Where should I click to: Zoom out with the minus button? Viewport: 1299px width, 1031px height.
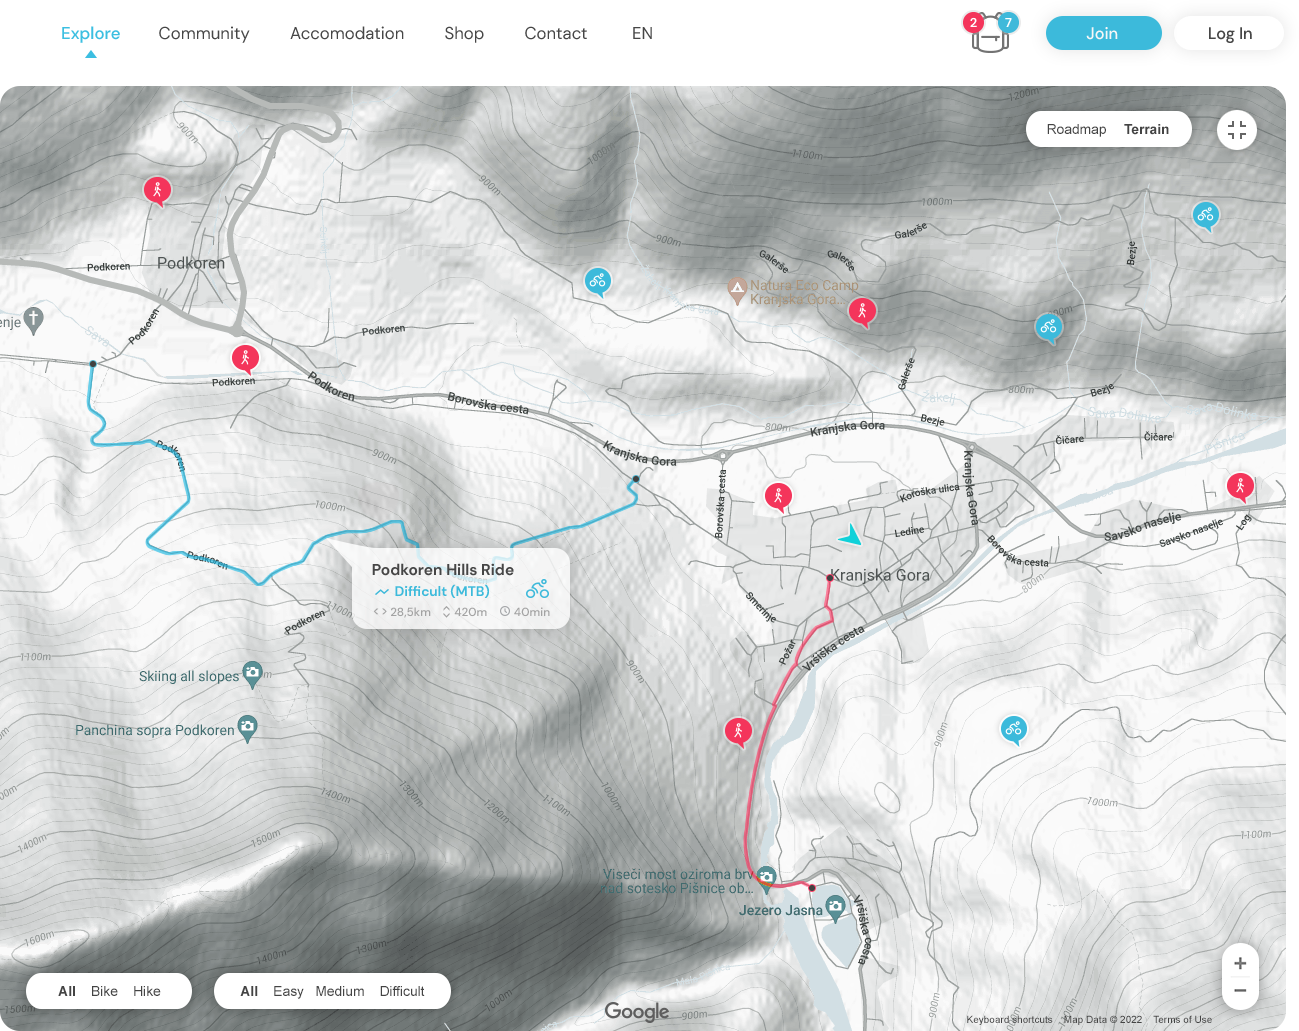tap(1240, 991)
